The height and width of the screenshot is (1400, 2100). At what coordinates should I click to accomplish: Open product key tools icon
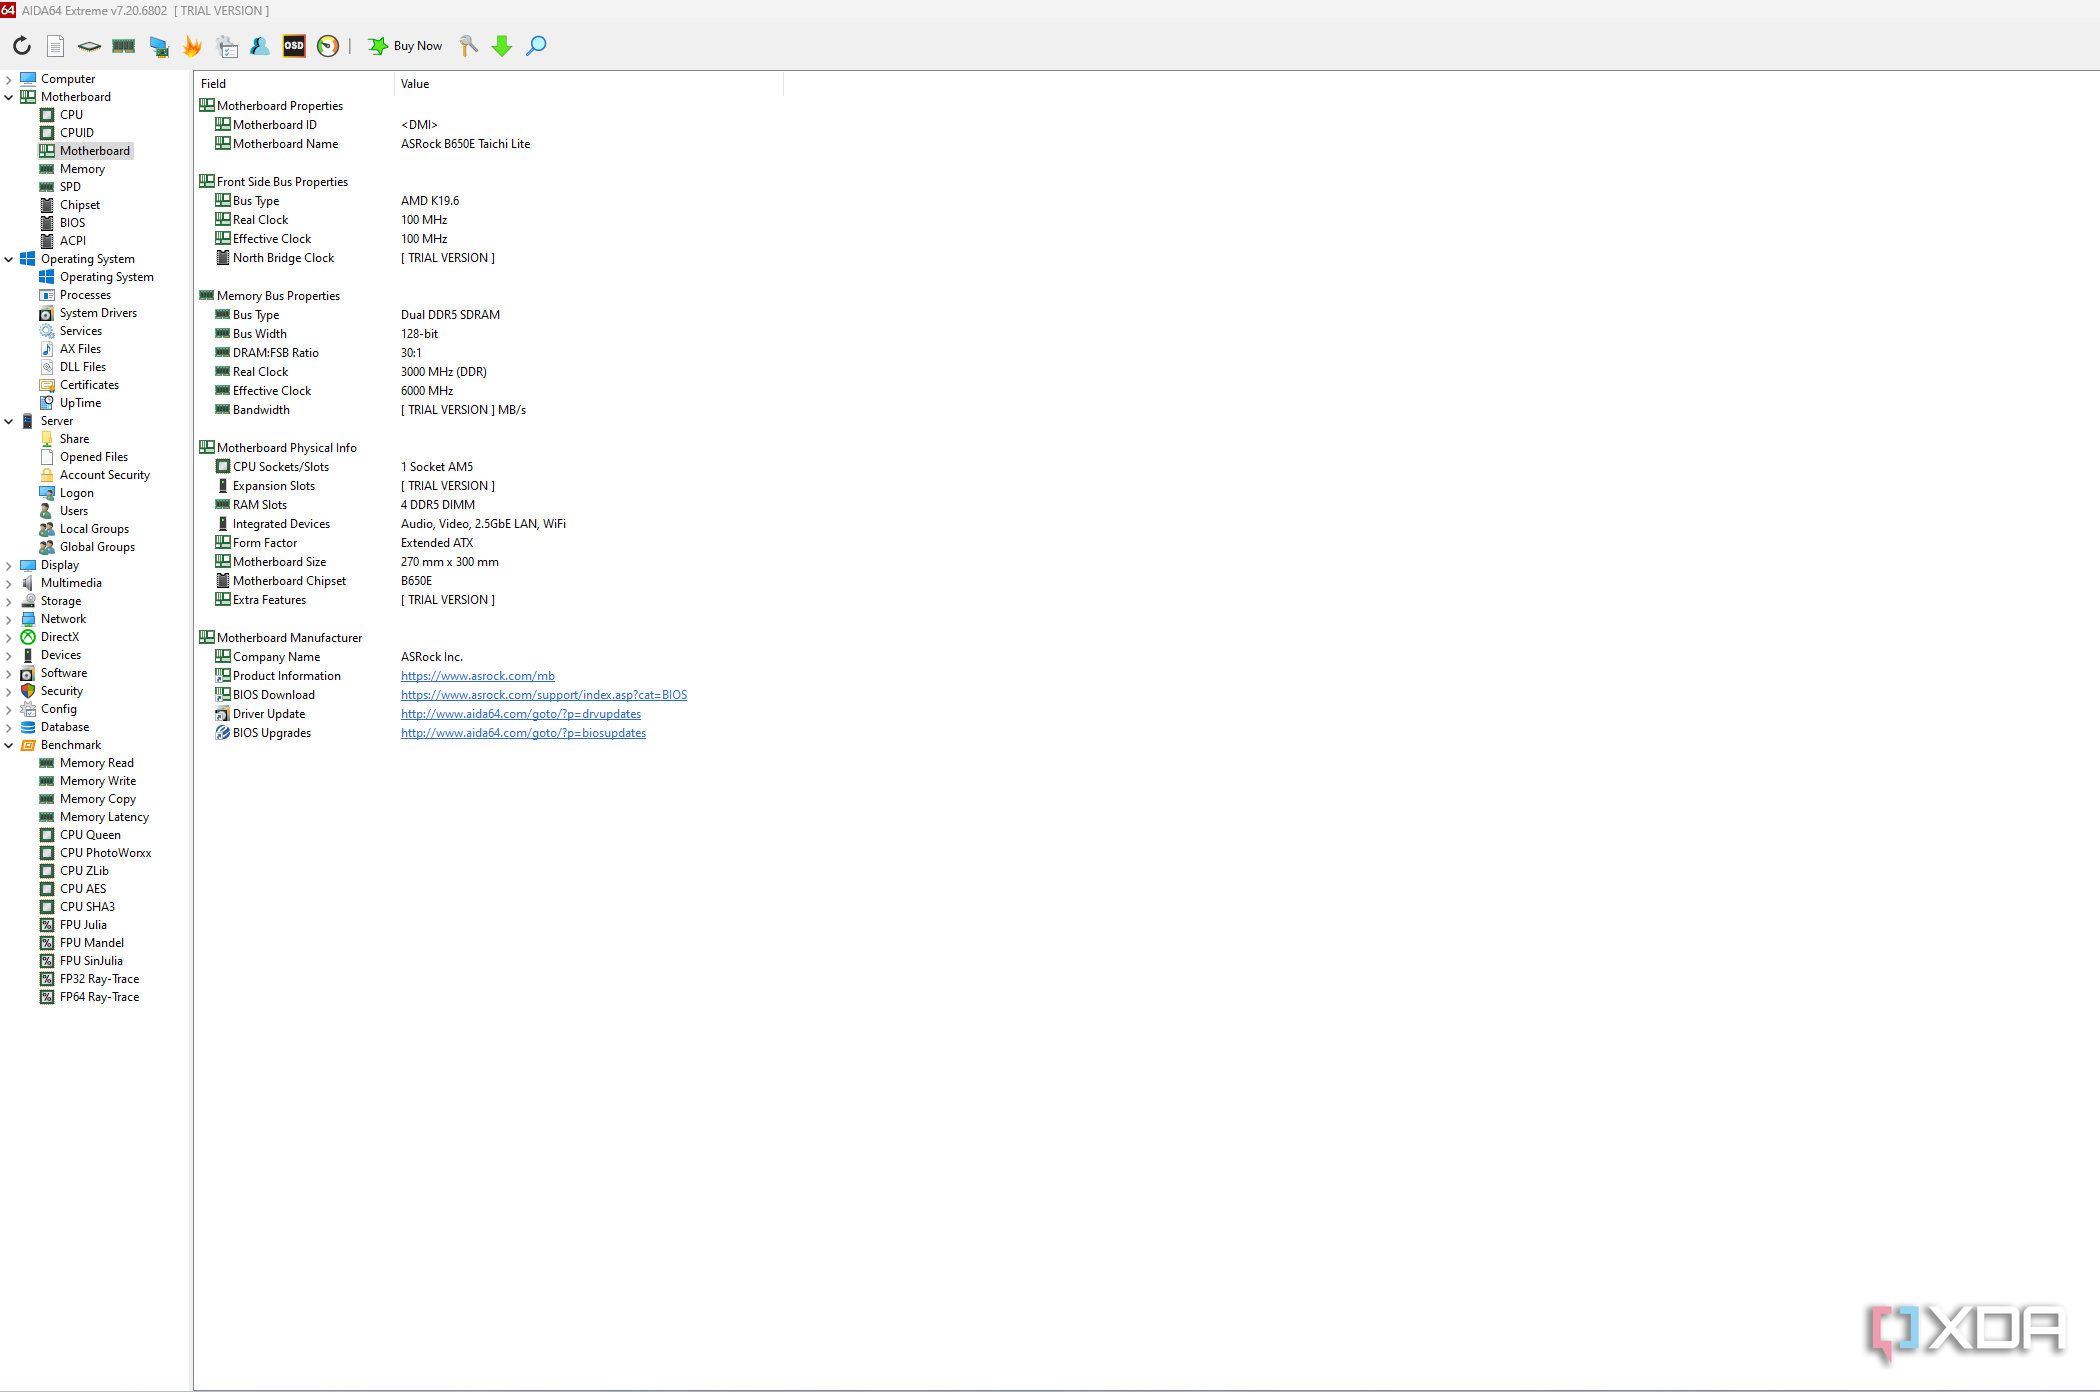pyautogui.click(x=468, y=46)
